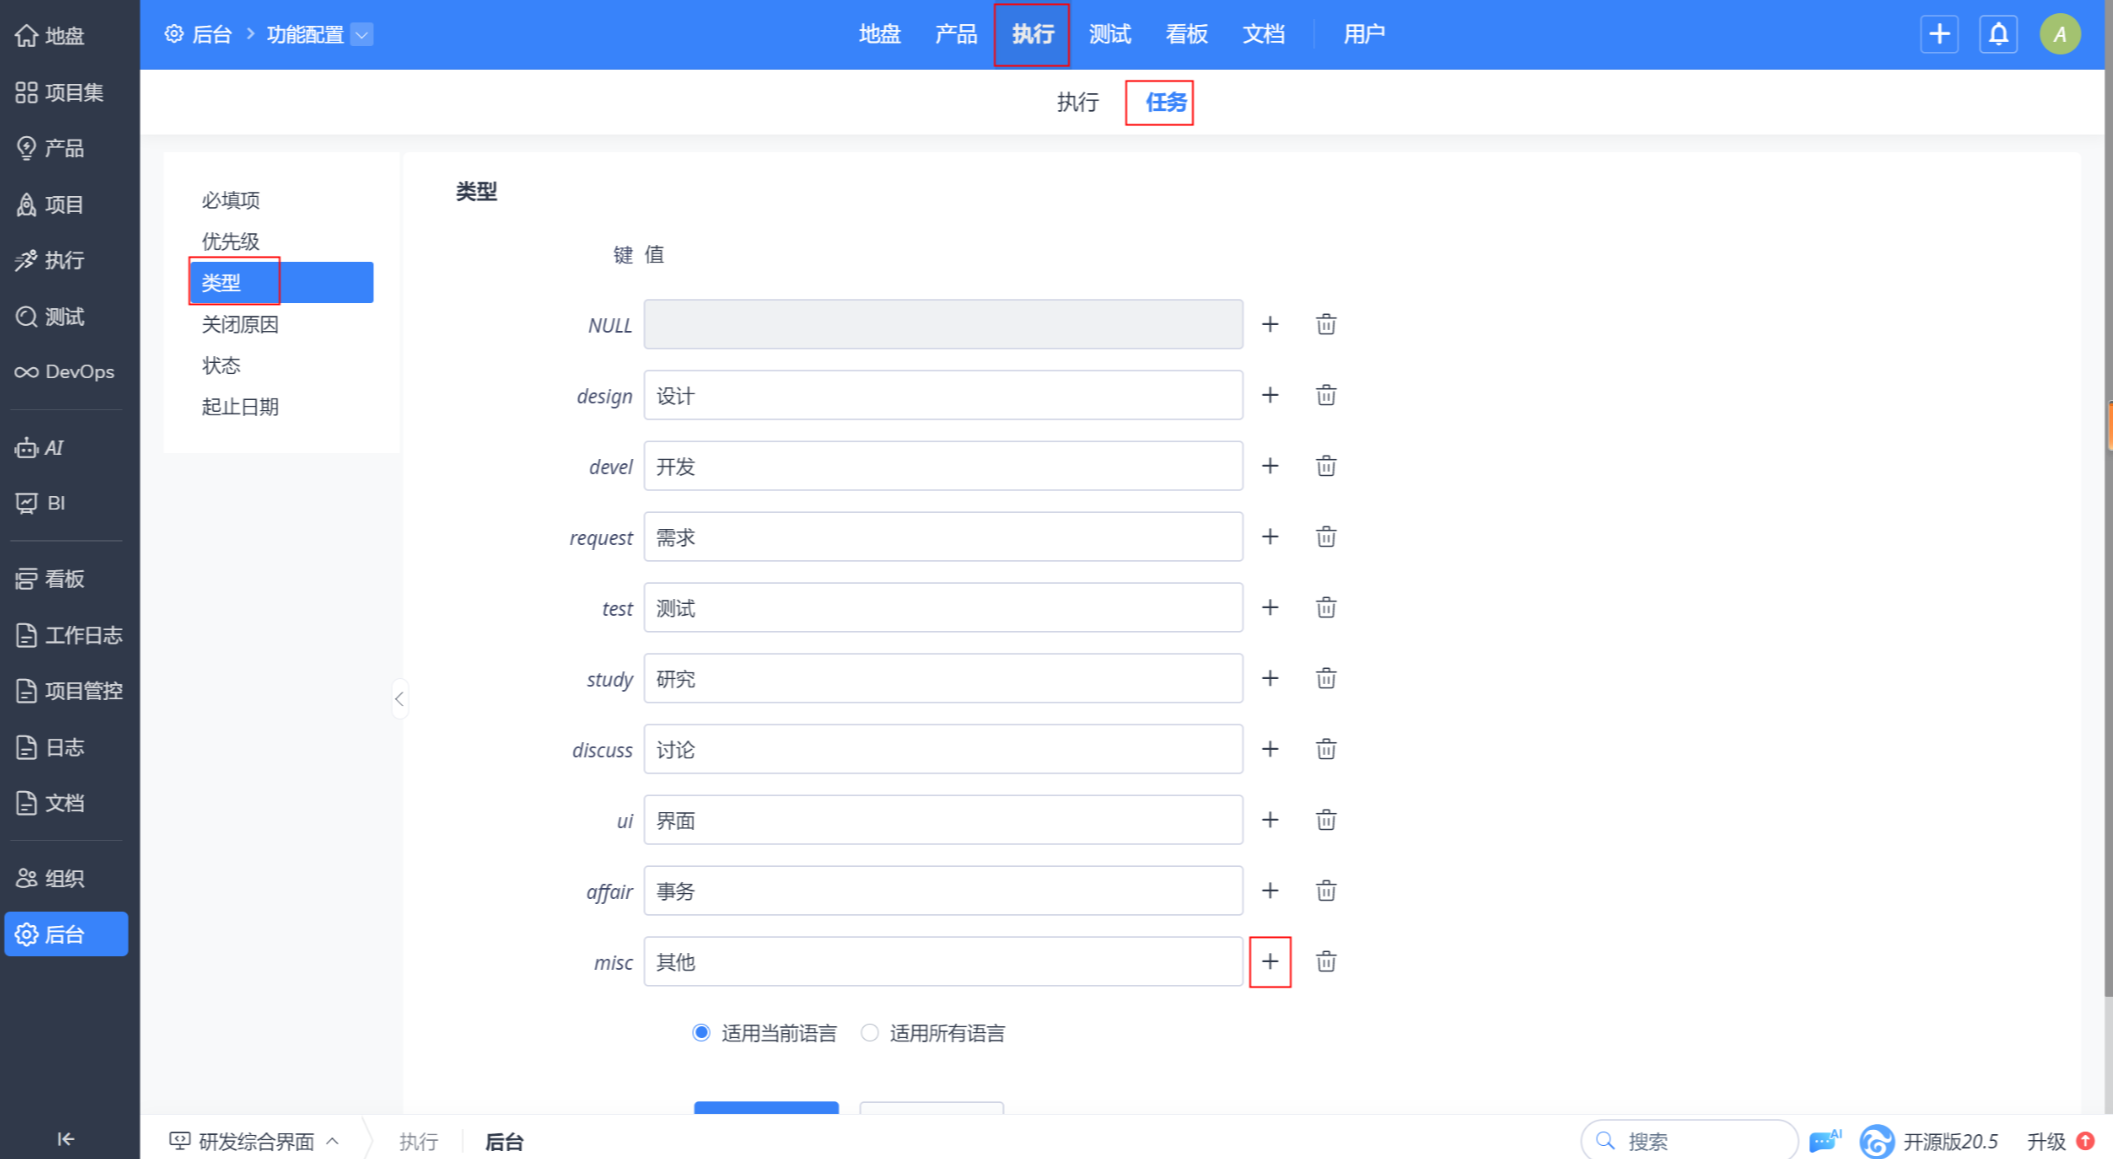Collapse the left sidebar menu
Viewport: 2113px width, 1159px height.
point(66,1138)
